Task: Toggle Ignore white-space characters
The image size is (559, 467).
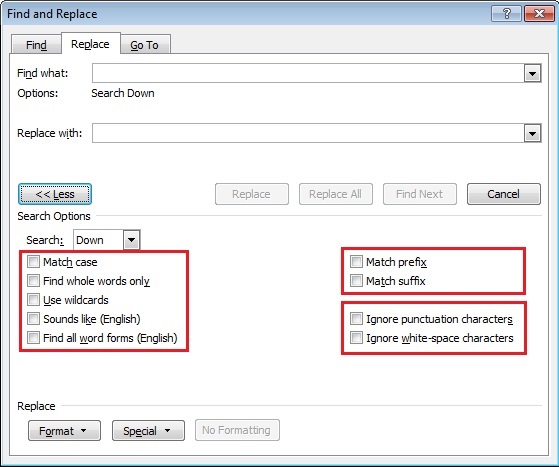Action: click(x=356, y=337)
